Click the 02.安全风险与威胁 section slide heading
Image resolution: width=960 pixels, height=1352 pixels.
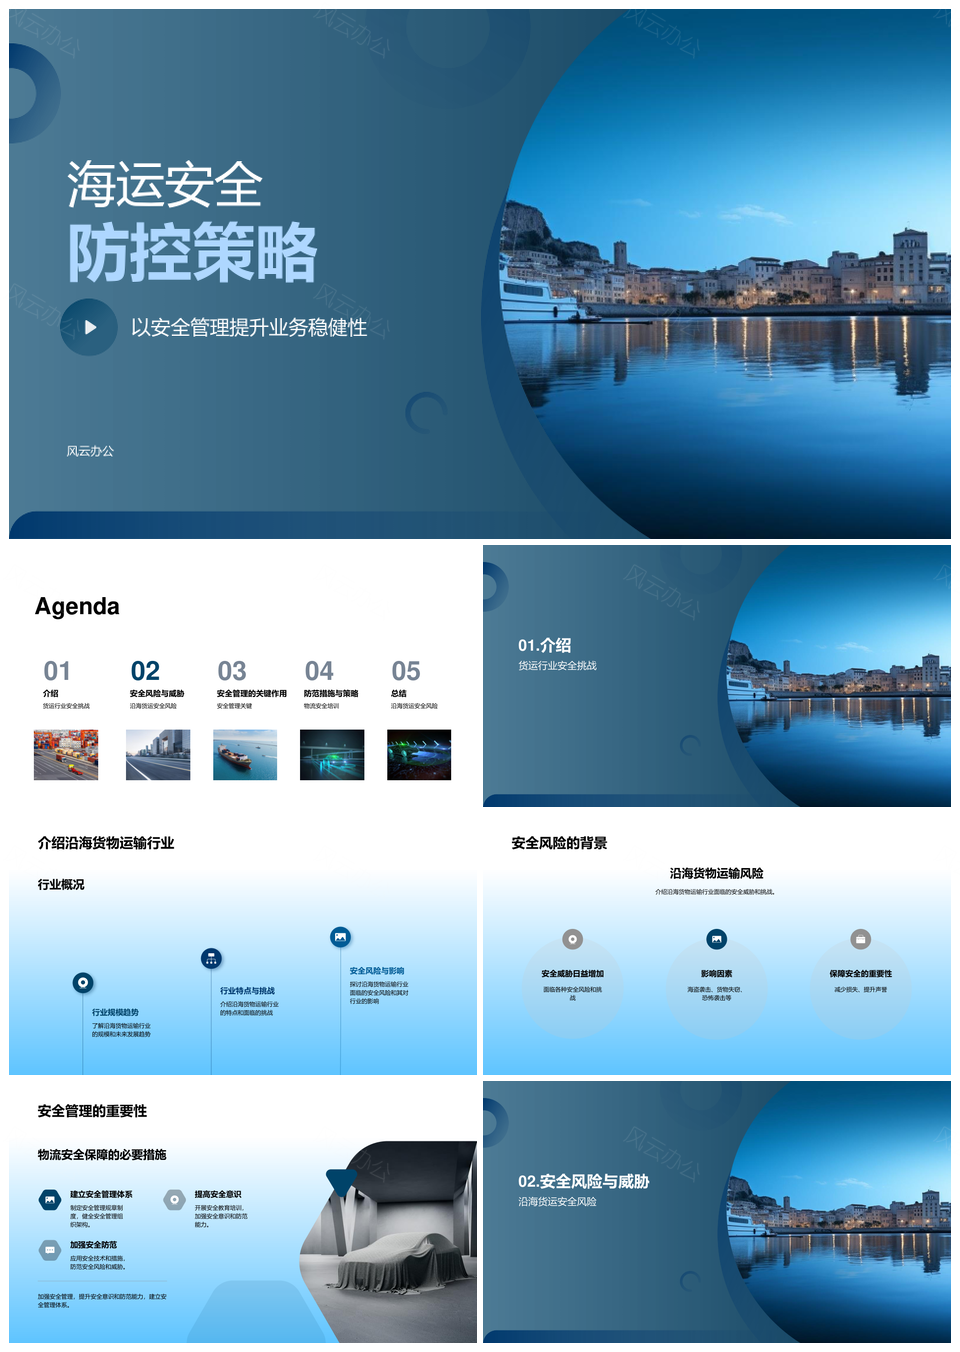[x=583, y=1181]
